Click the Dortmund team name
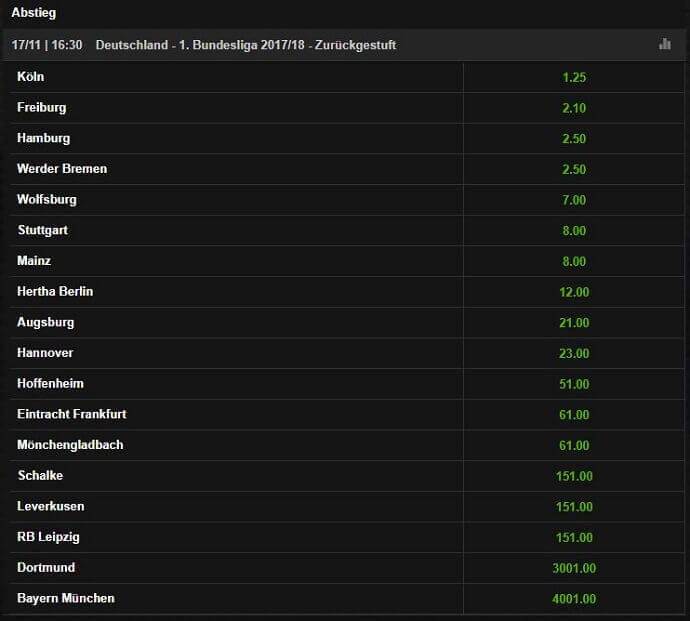 [46, 567]
